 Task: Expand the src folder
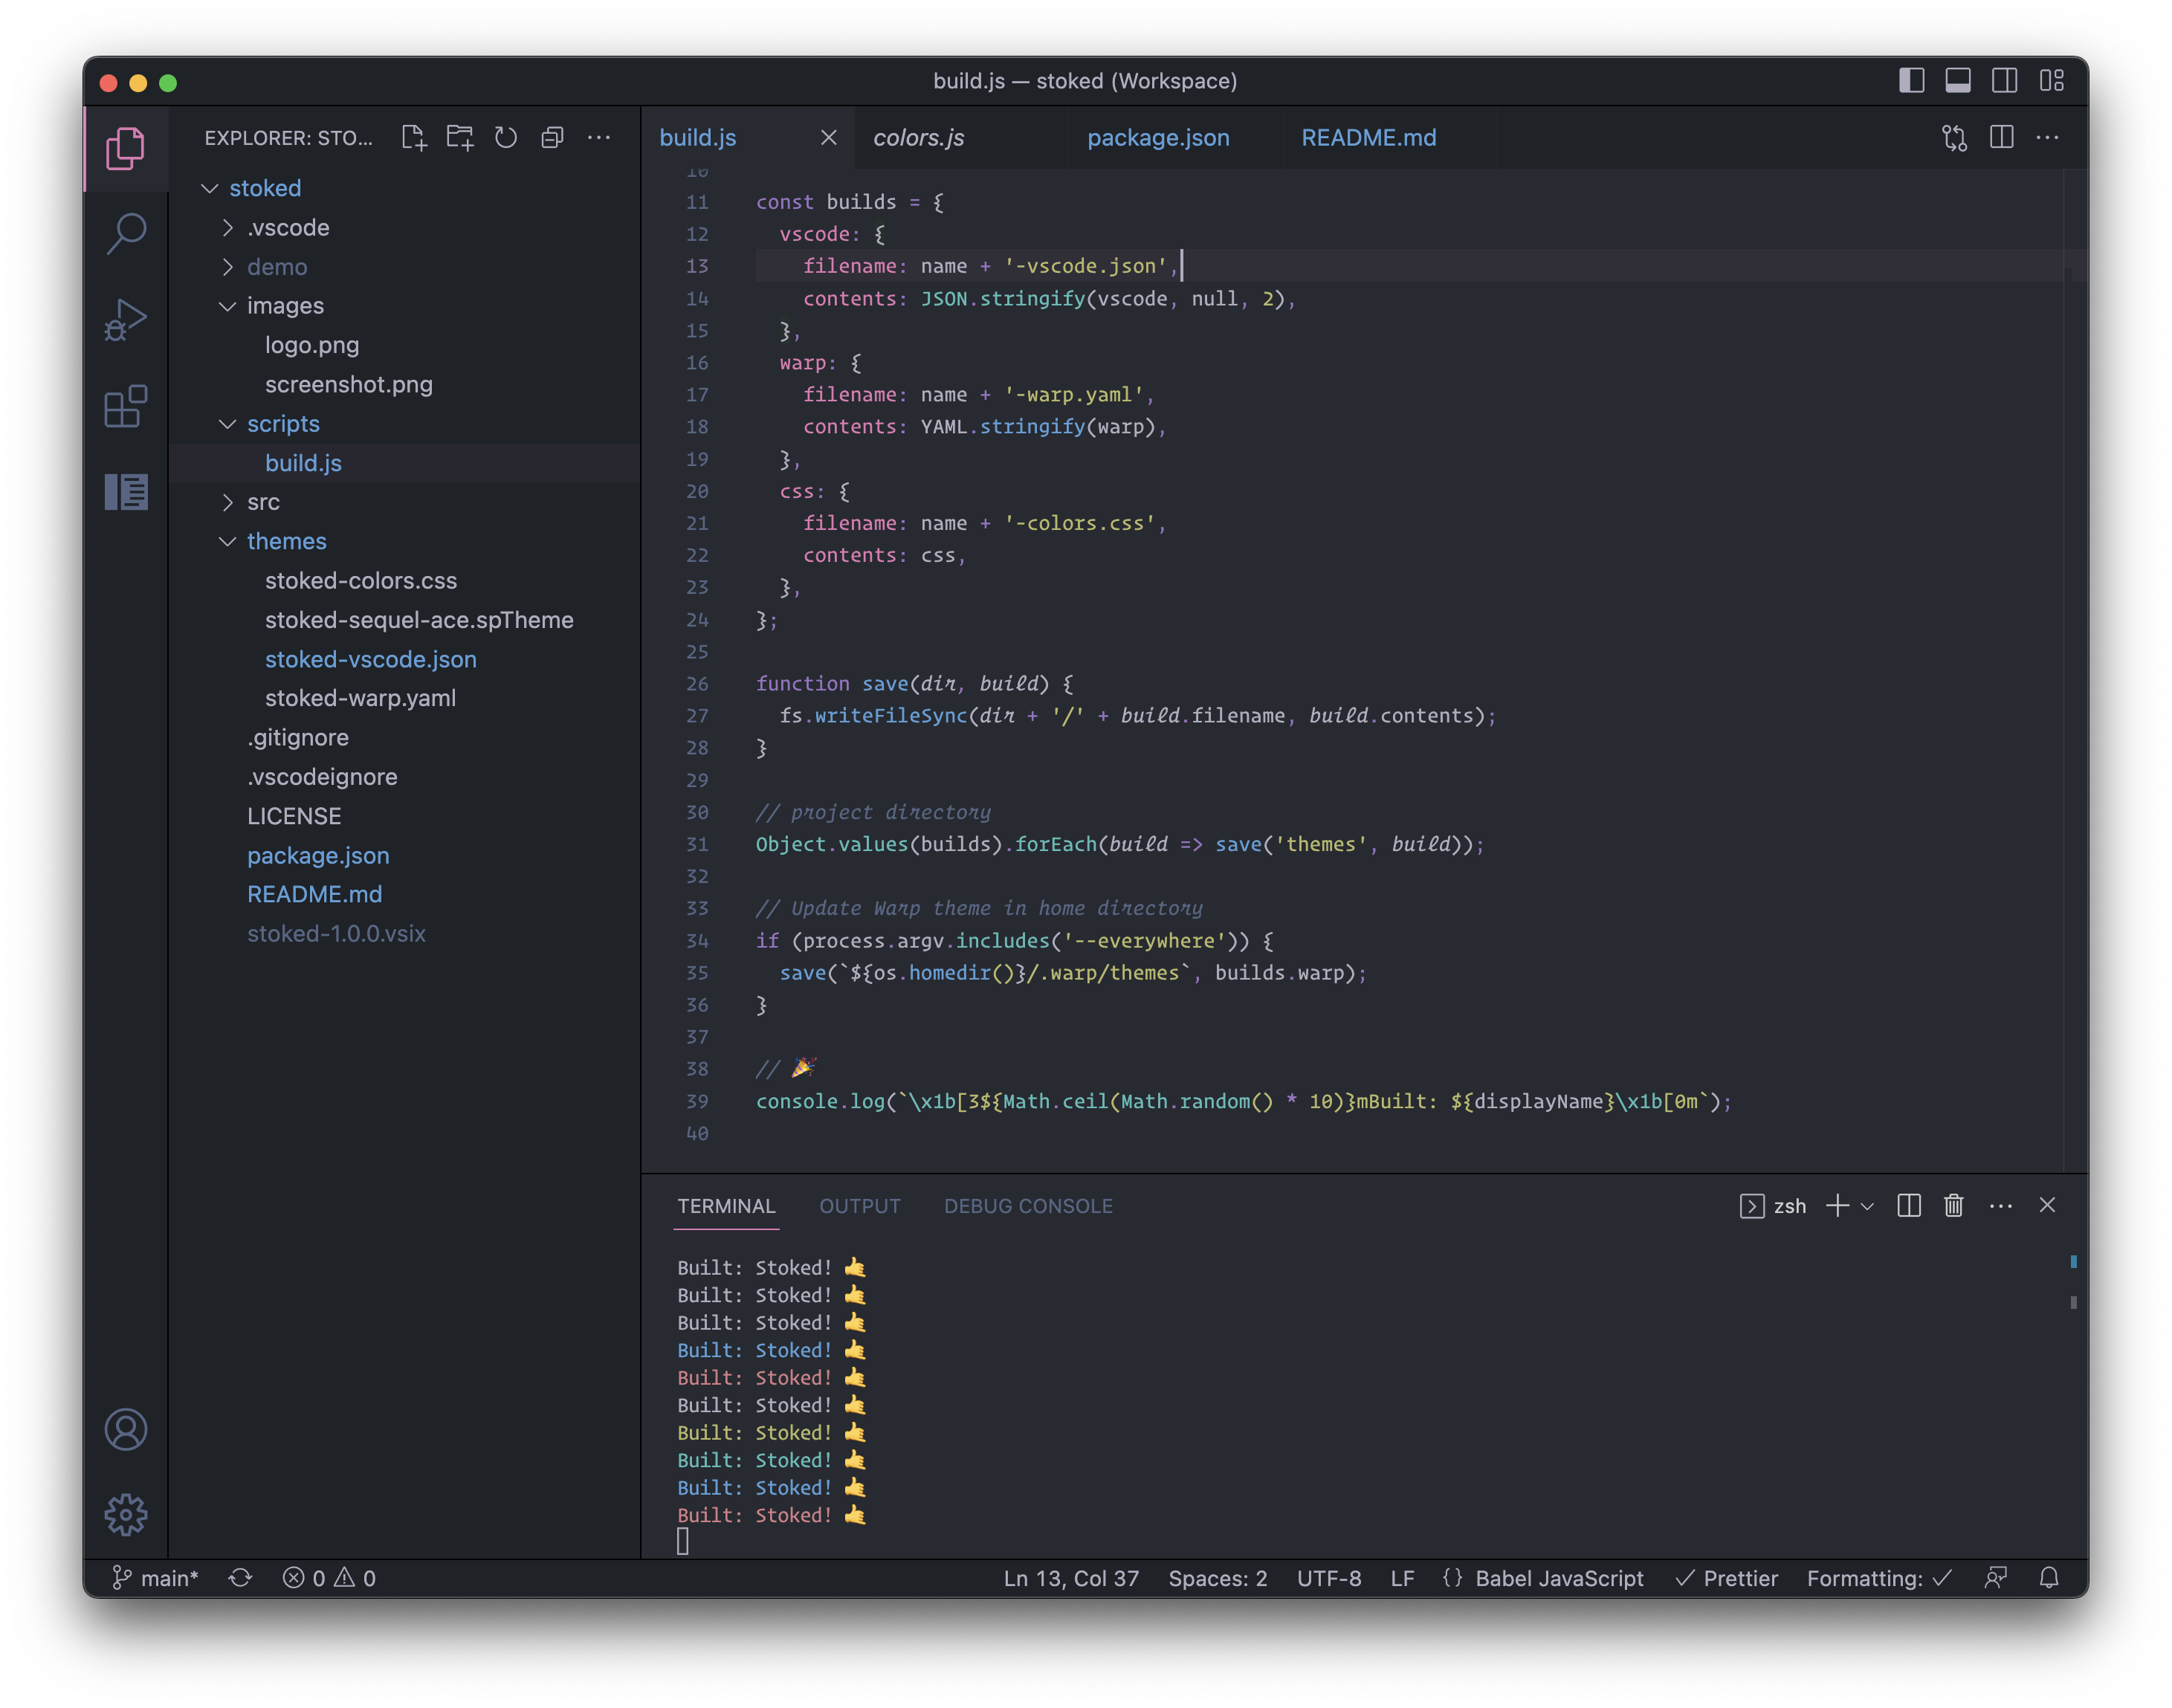click(x=263, y=502)
